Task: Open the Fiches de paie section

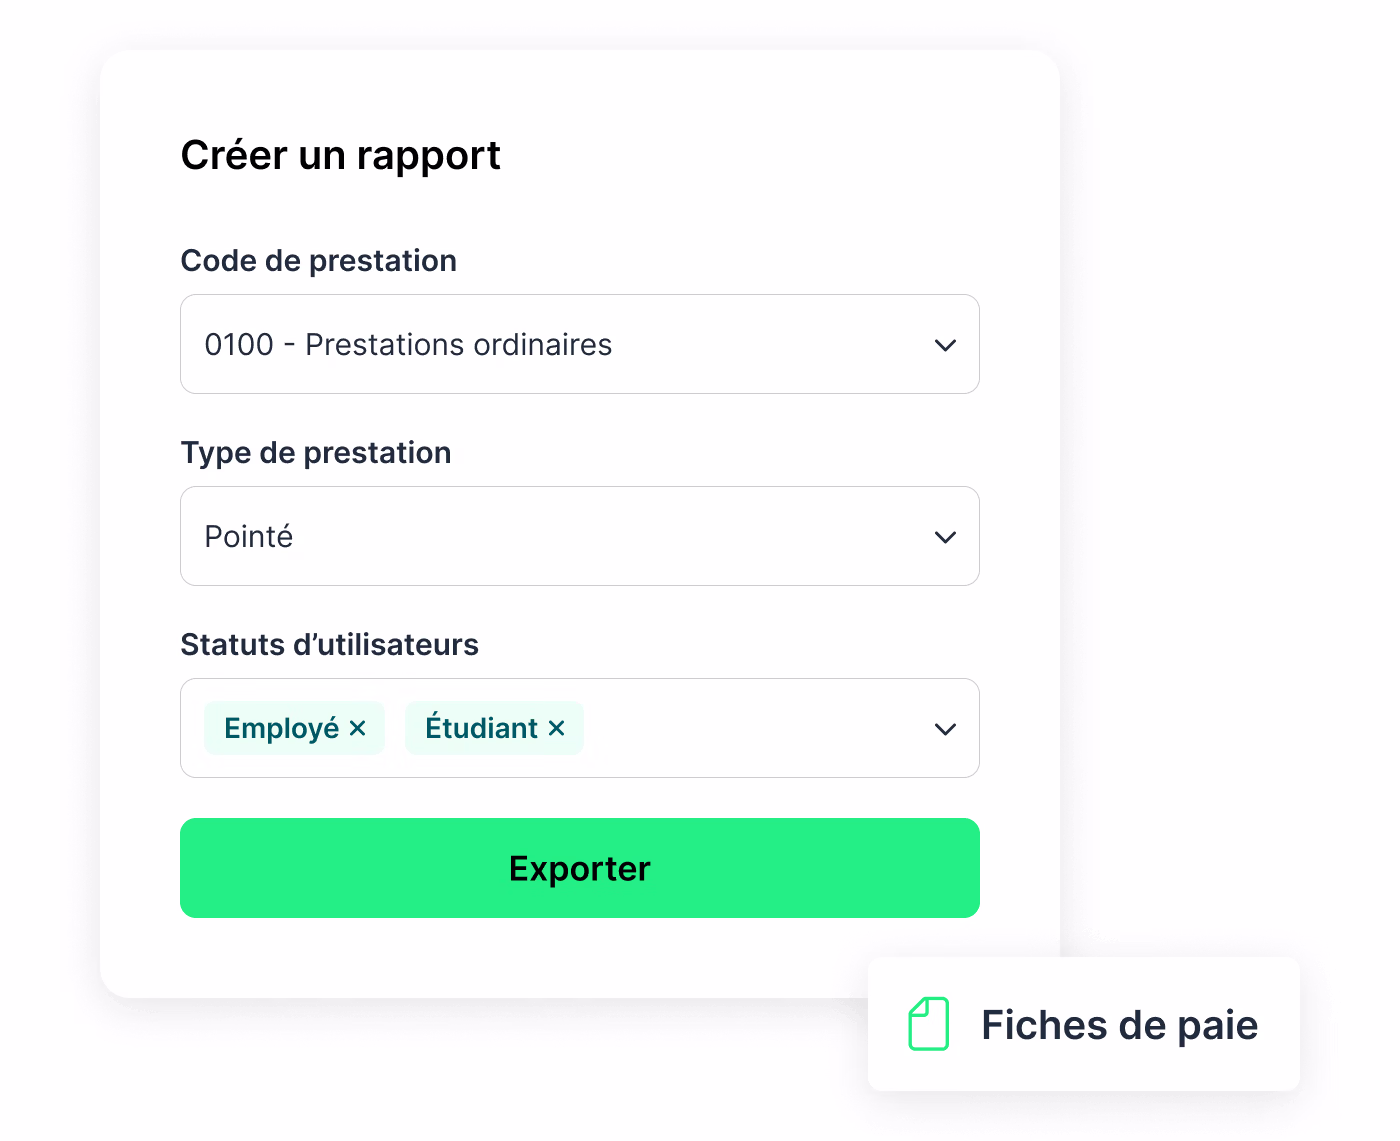Action: [1083, 1024]
